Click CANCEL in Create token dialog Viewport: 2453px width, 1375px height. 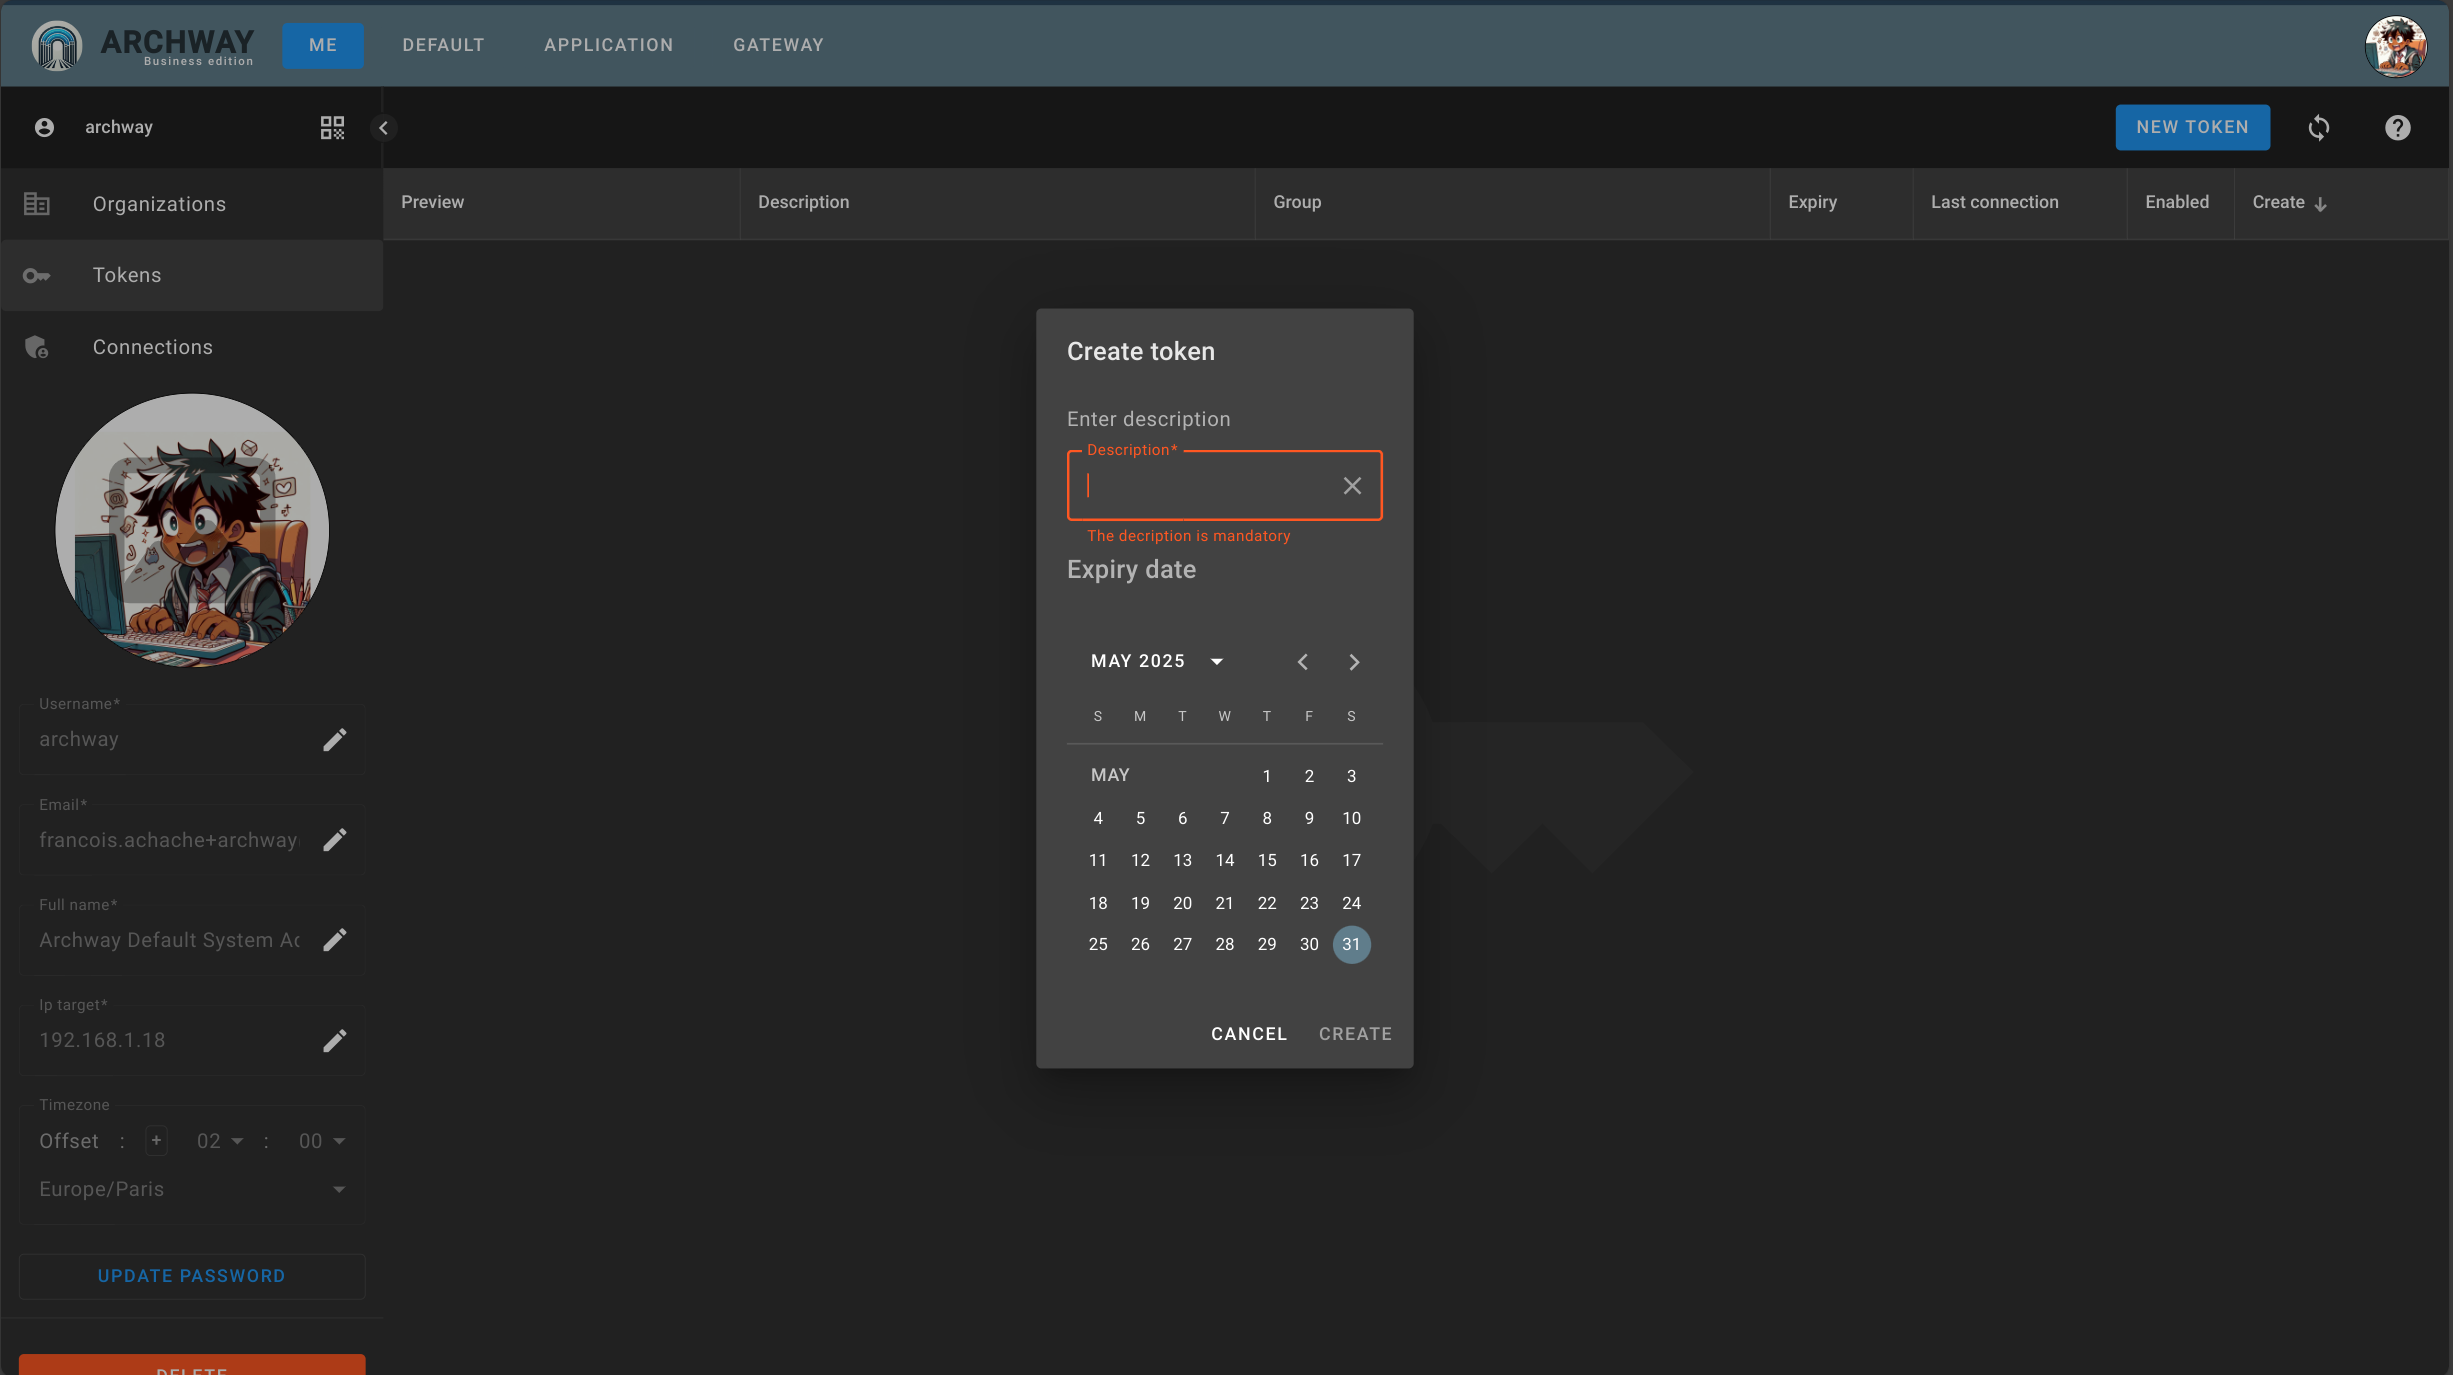[x=1249, y=1034]
